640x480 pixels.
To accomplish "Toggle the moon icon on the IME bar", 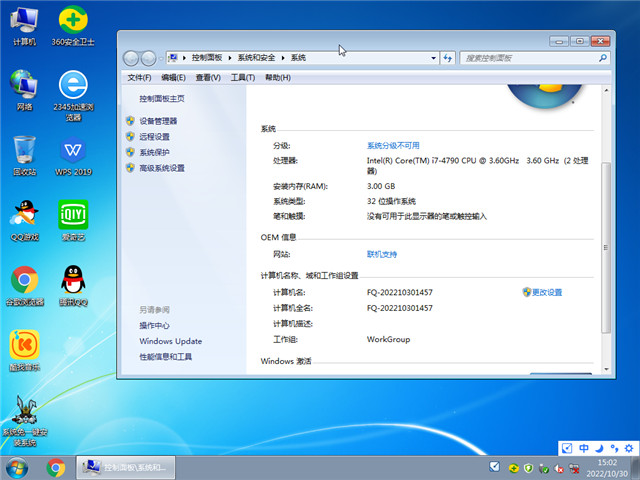I will tap(598, 448).
